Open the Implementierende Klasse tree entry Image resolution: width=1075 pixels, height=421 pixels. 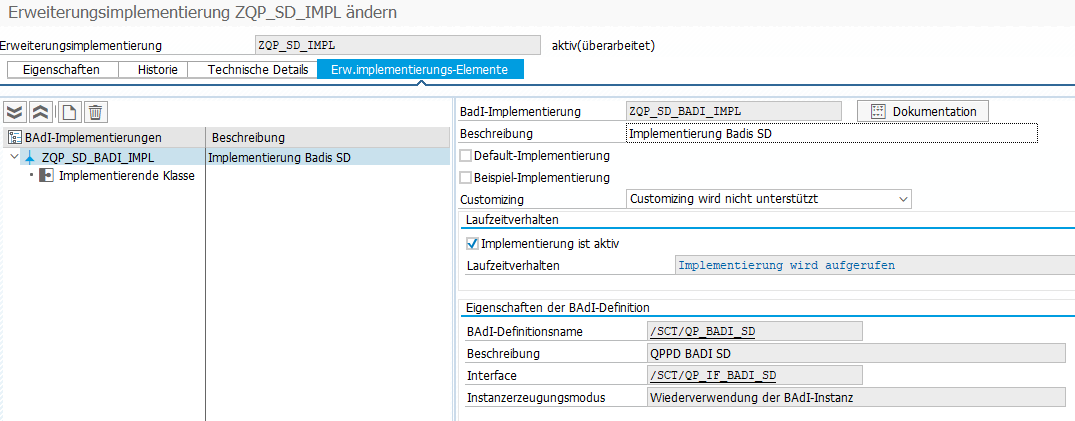(127, 176)
